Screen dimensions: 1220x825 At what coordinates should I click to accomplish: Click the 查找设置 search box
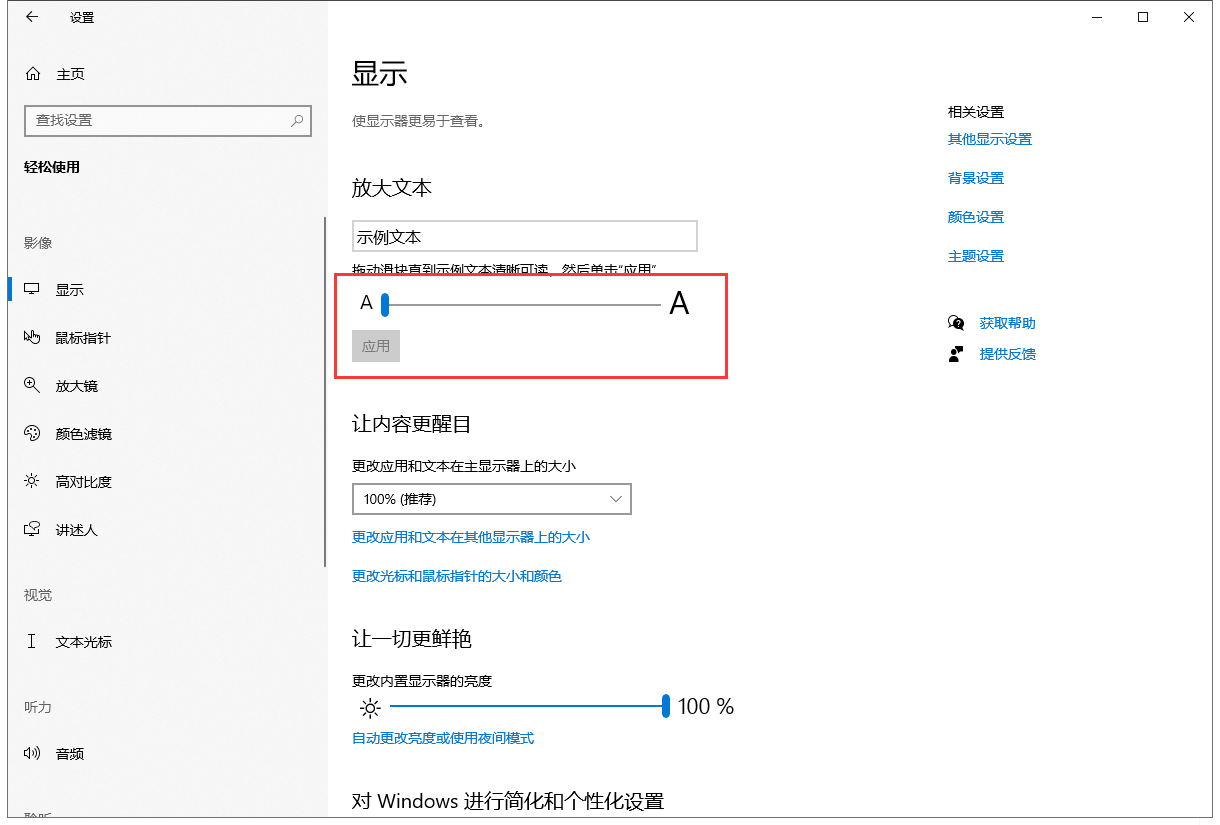tap(168, 120)
